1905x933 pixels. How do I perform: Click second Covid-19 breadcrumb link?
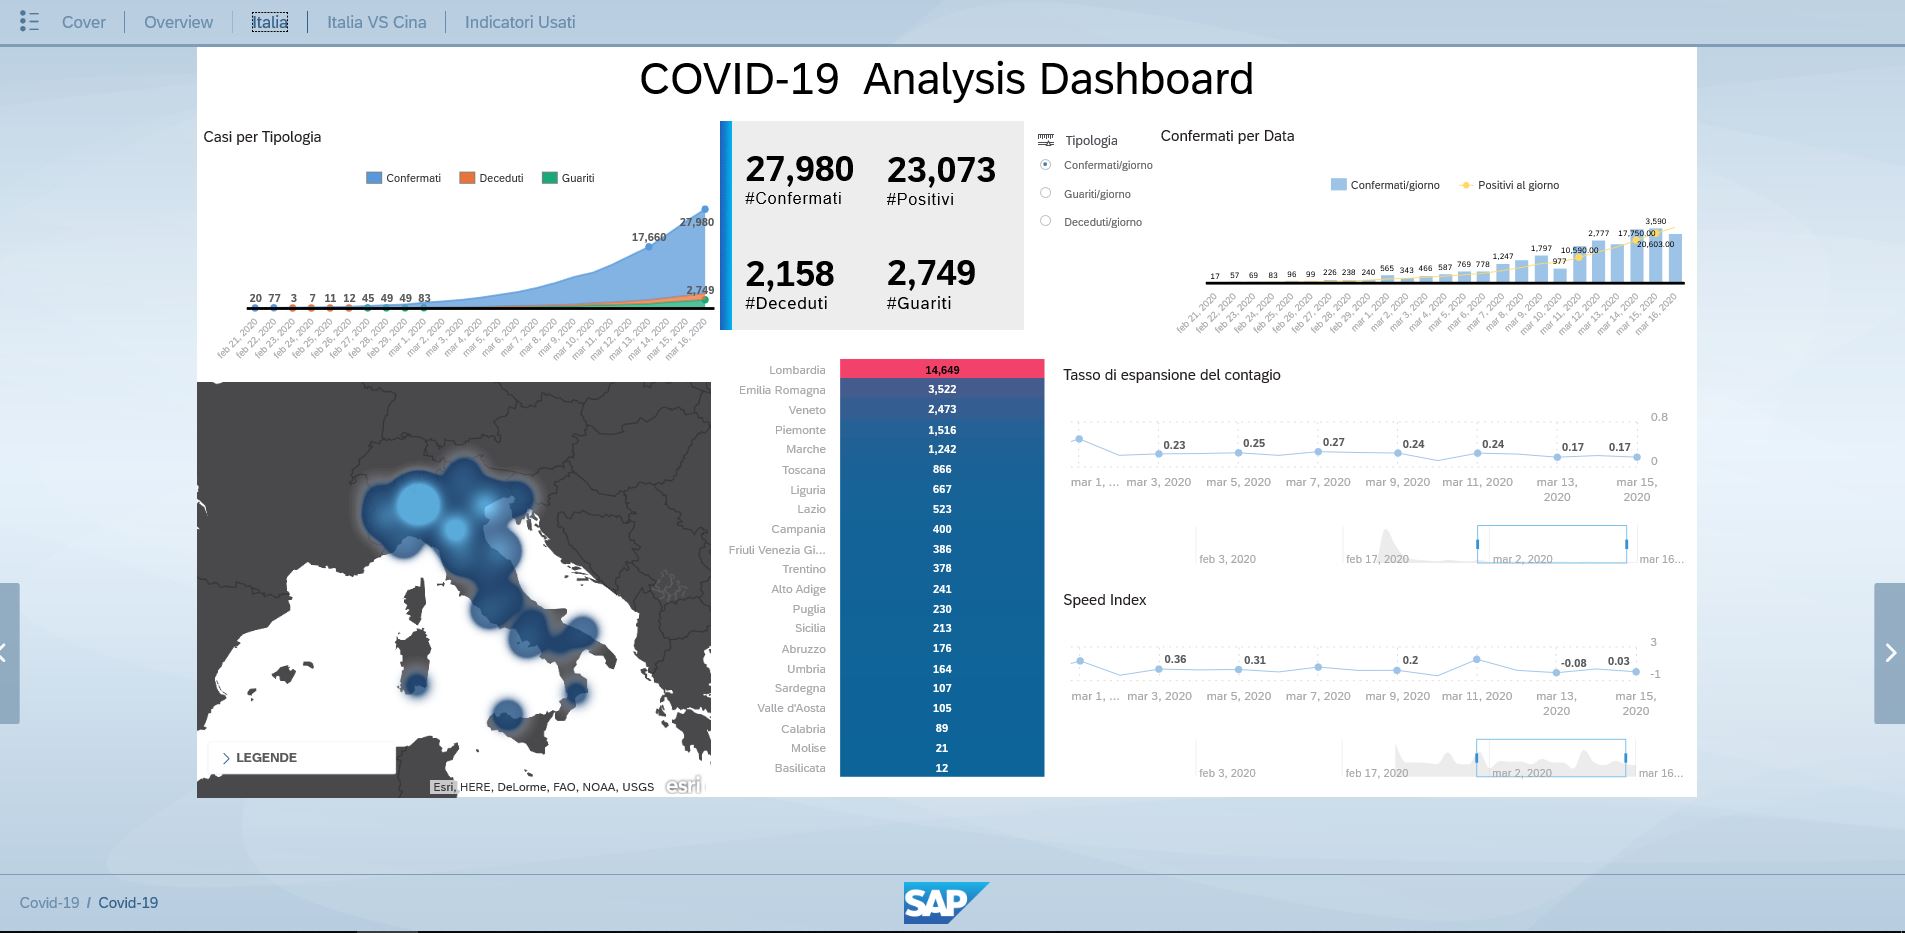pos(128,902)
